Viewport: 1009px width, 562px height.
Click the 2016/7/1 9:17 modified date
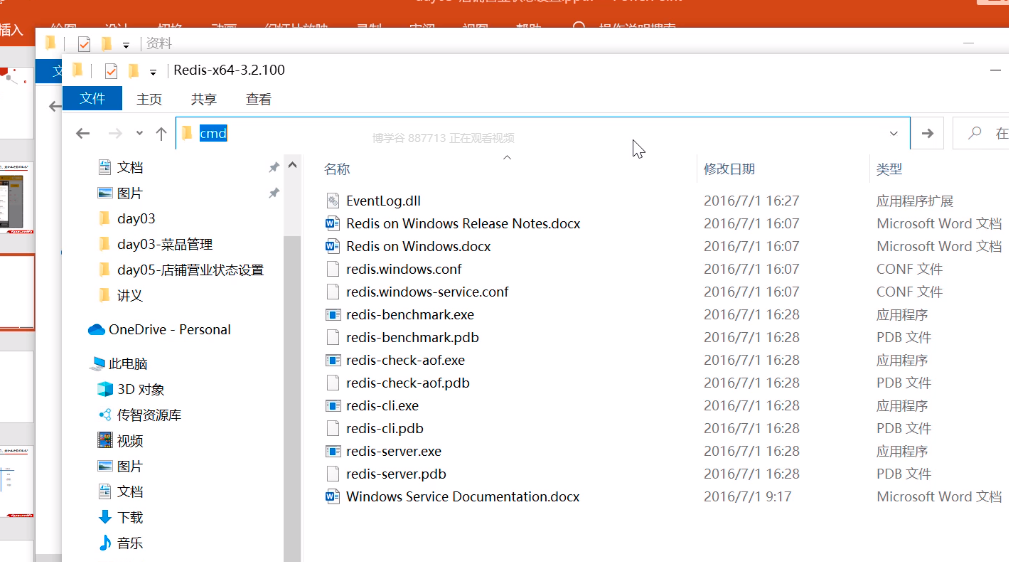click(747, 496)
